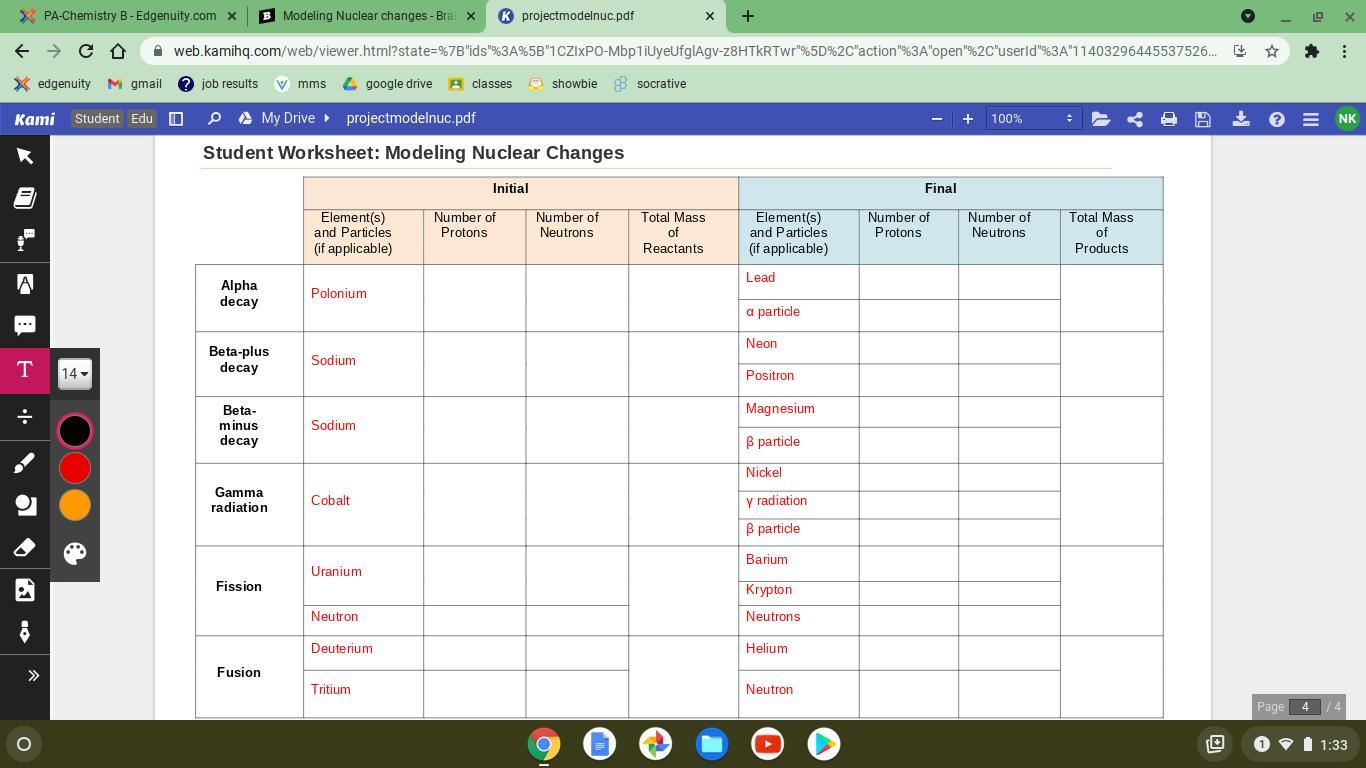Screen dimensions: 1366x768
Task: Download the PDF
Action: [x=1241, y=119]
